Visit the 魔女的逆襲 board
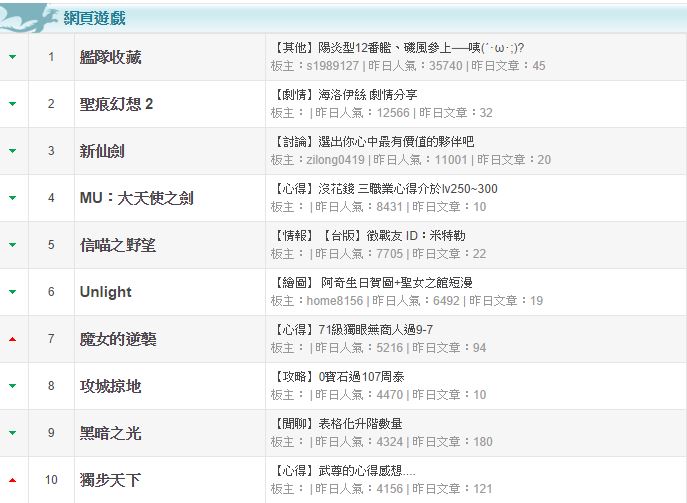Viewport: 687px width, 503px height. 117,339
